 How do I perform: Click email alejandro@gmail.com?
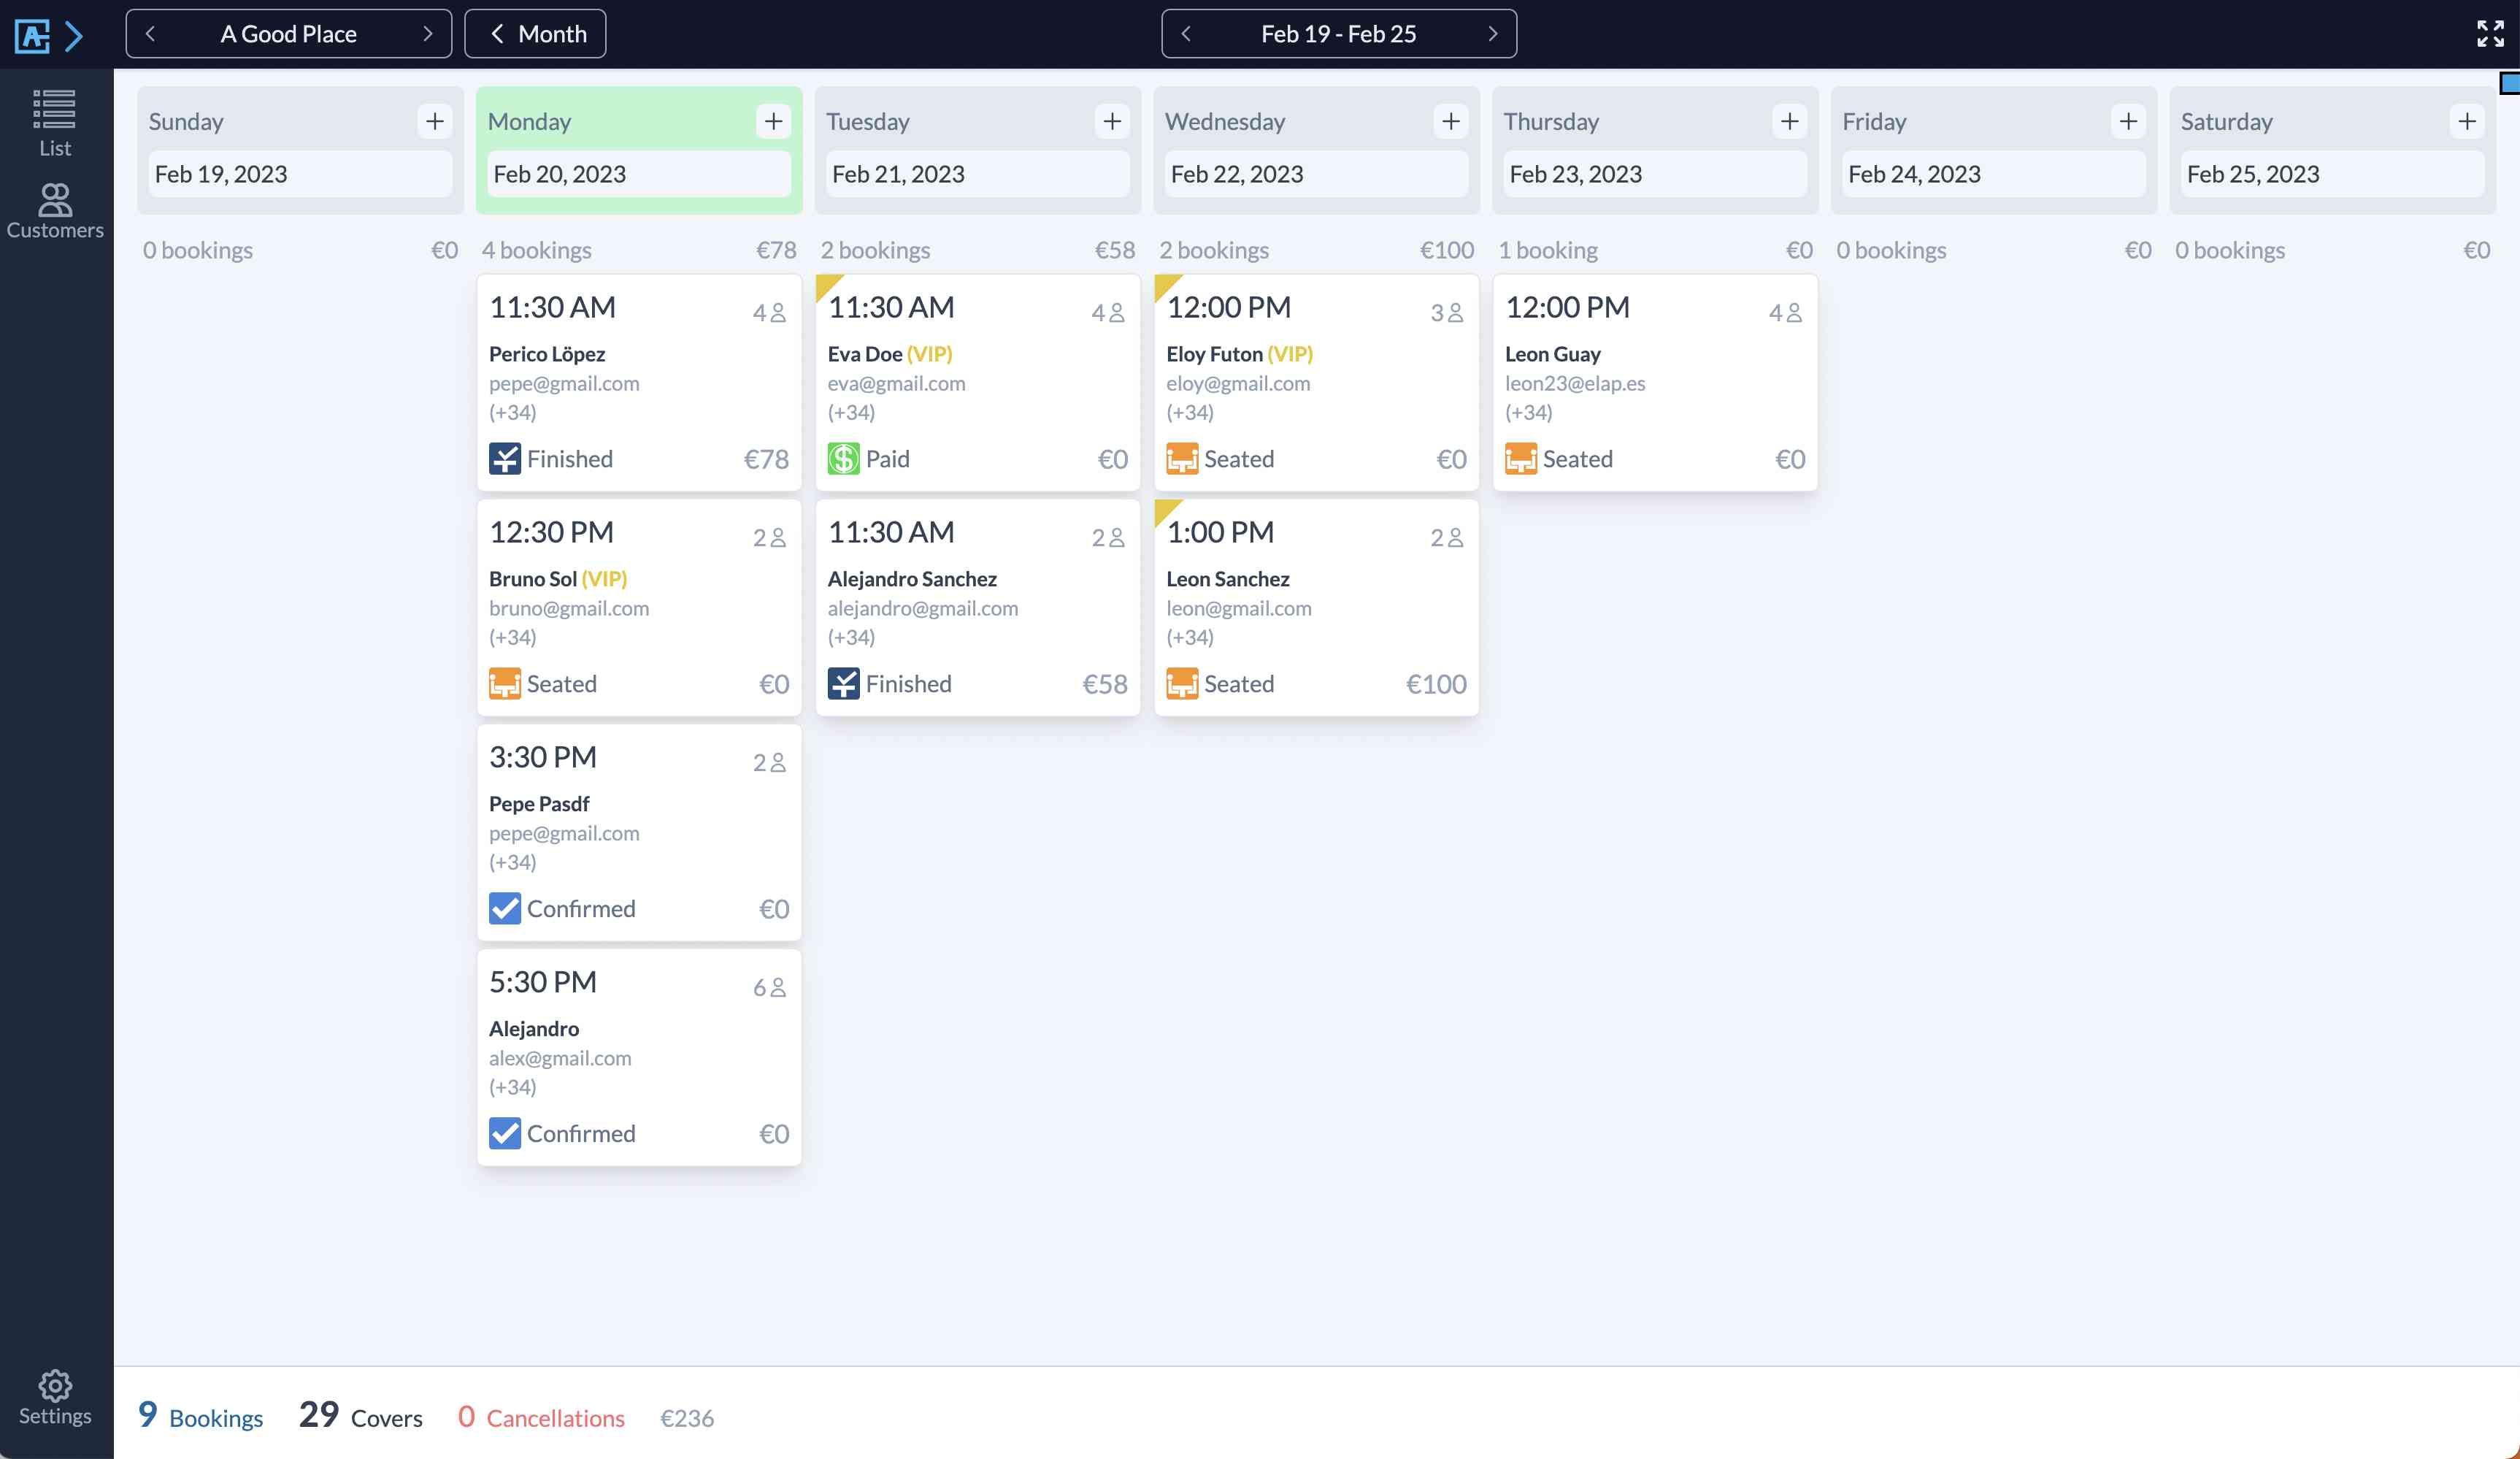[x=923, y=608]
